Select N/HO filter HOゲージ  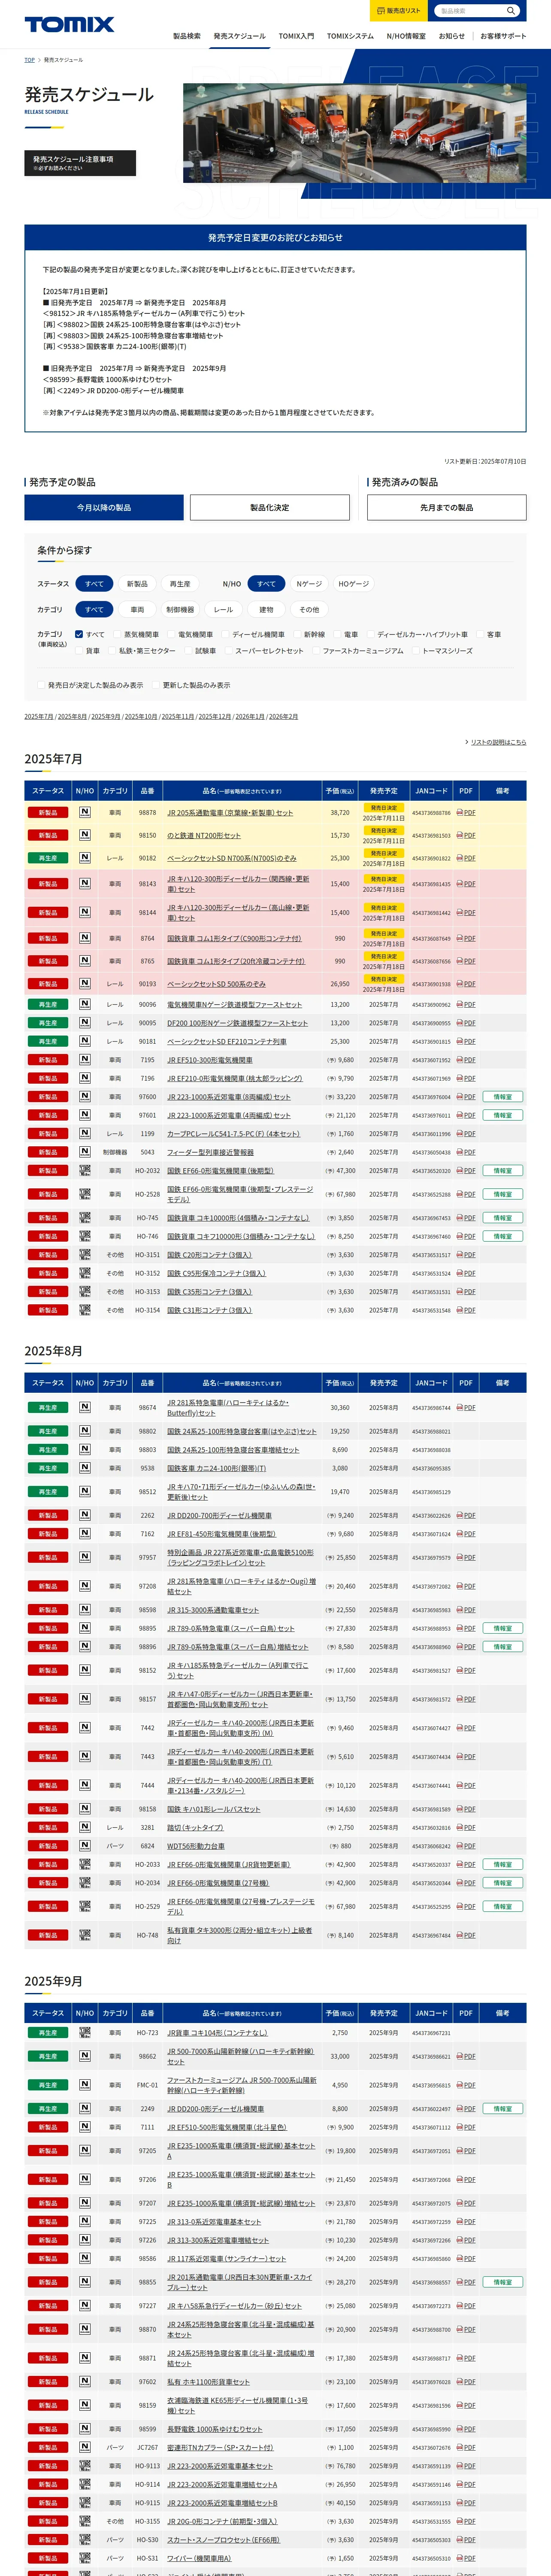[353, 583]
